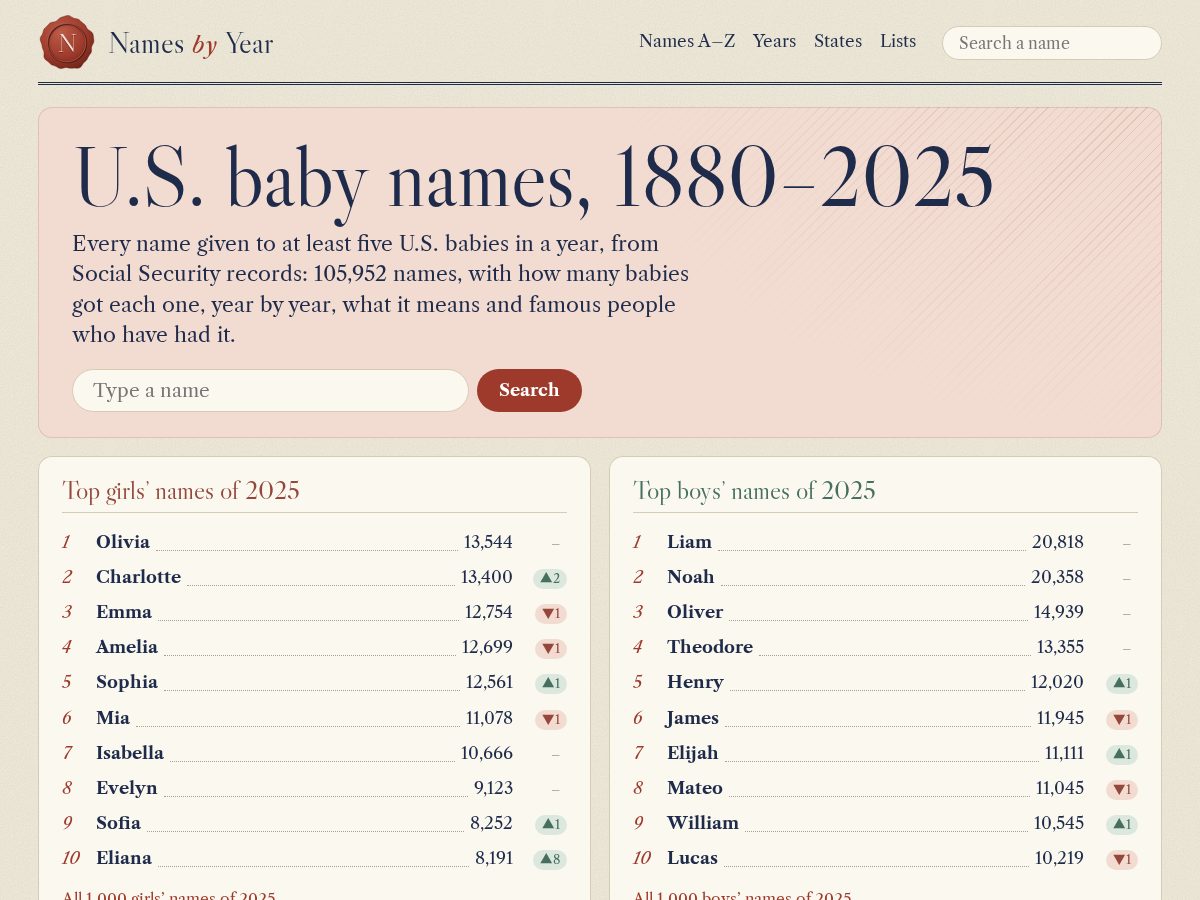Click Mia's down 1 rank badge

coord(551,719)
